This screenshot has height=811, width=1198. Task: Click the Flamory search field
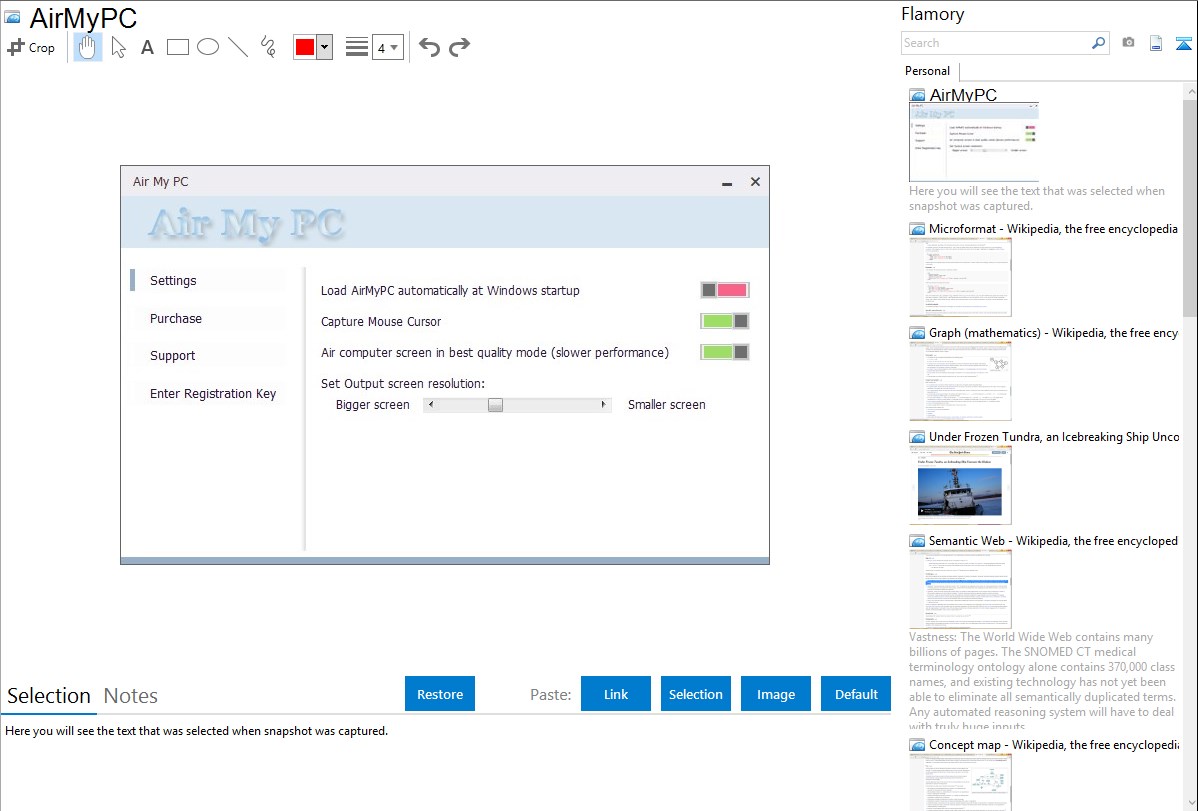996,43
